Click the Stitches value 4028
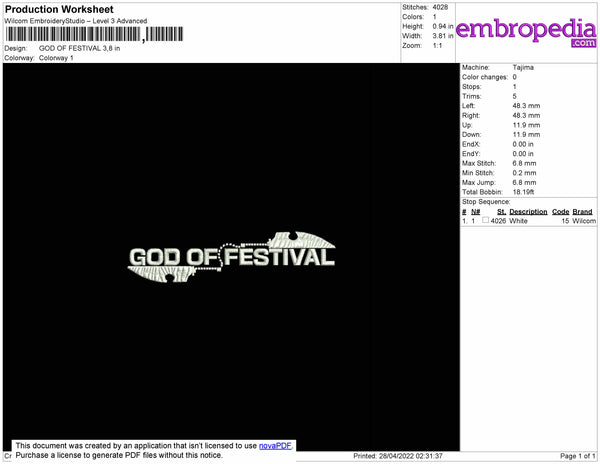Screen dimensions: 600x464 (440, 7)
